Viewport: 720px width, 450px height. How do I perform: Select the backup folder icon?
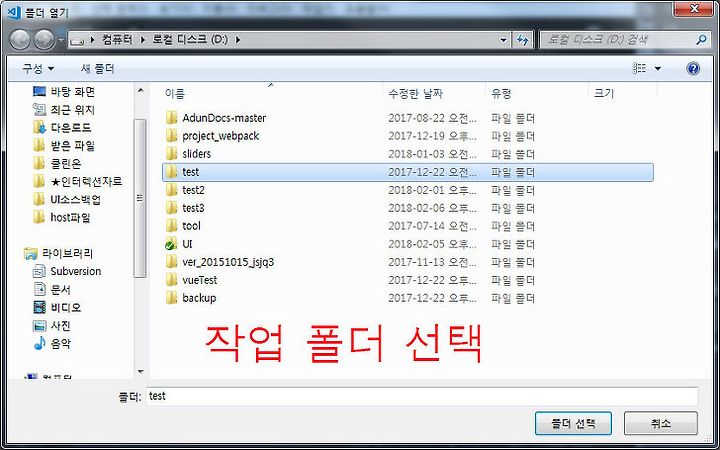click(x=171, y=298)
